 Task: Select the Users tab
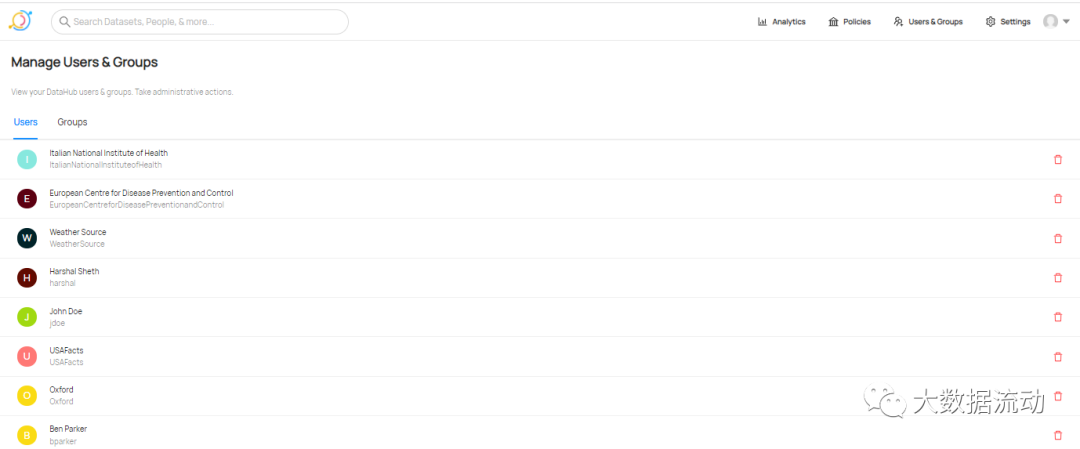[25, 122]
